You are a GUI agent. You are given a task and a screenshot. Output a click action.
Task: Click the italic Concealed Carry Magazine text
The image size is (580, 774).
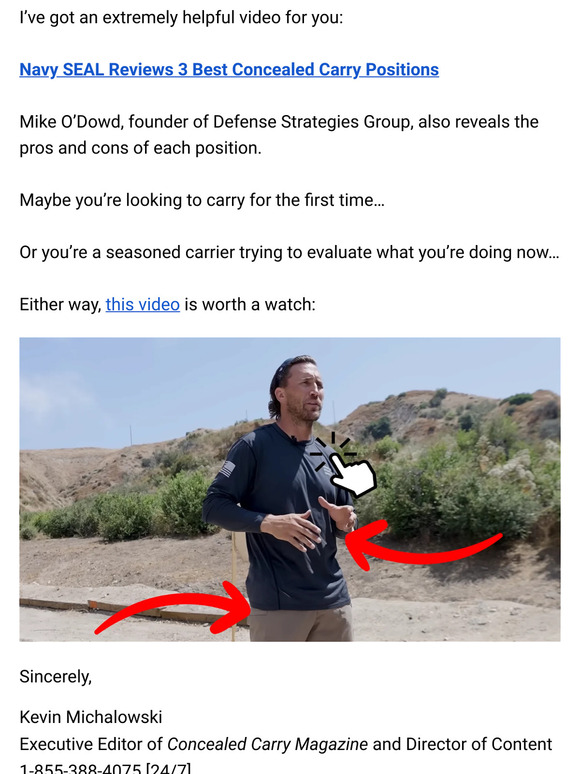point(267,744)
